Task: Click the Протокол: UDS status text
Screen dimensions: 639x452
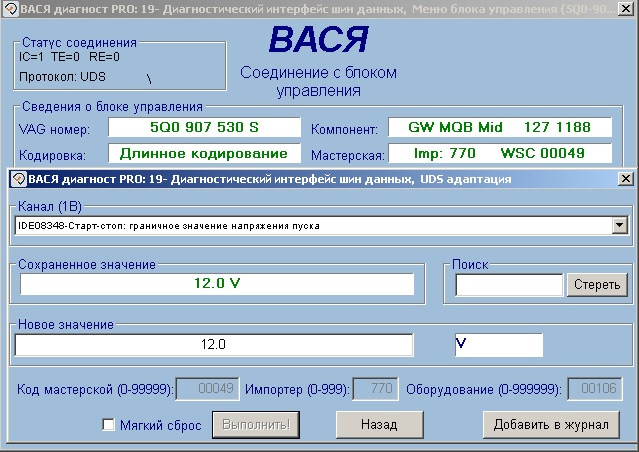Action: coord(62,77)
